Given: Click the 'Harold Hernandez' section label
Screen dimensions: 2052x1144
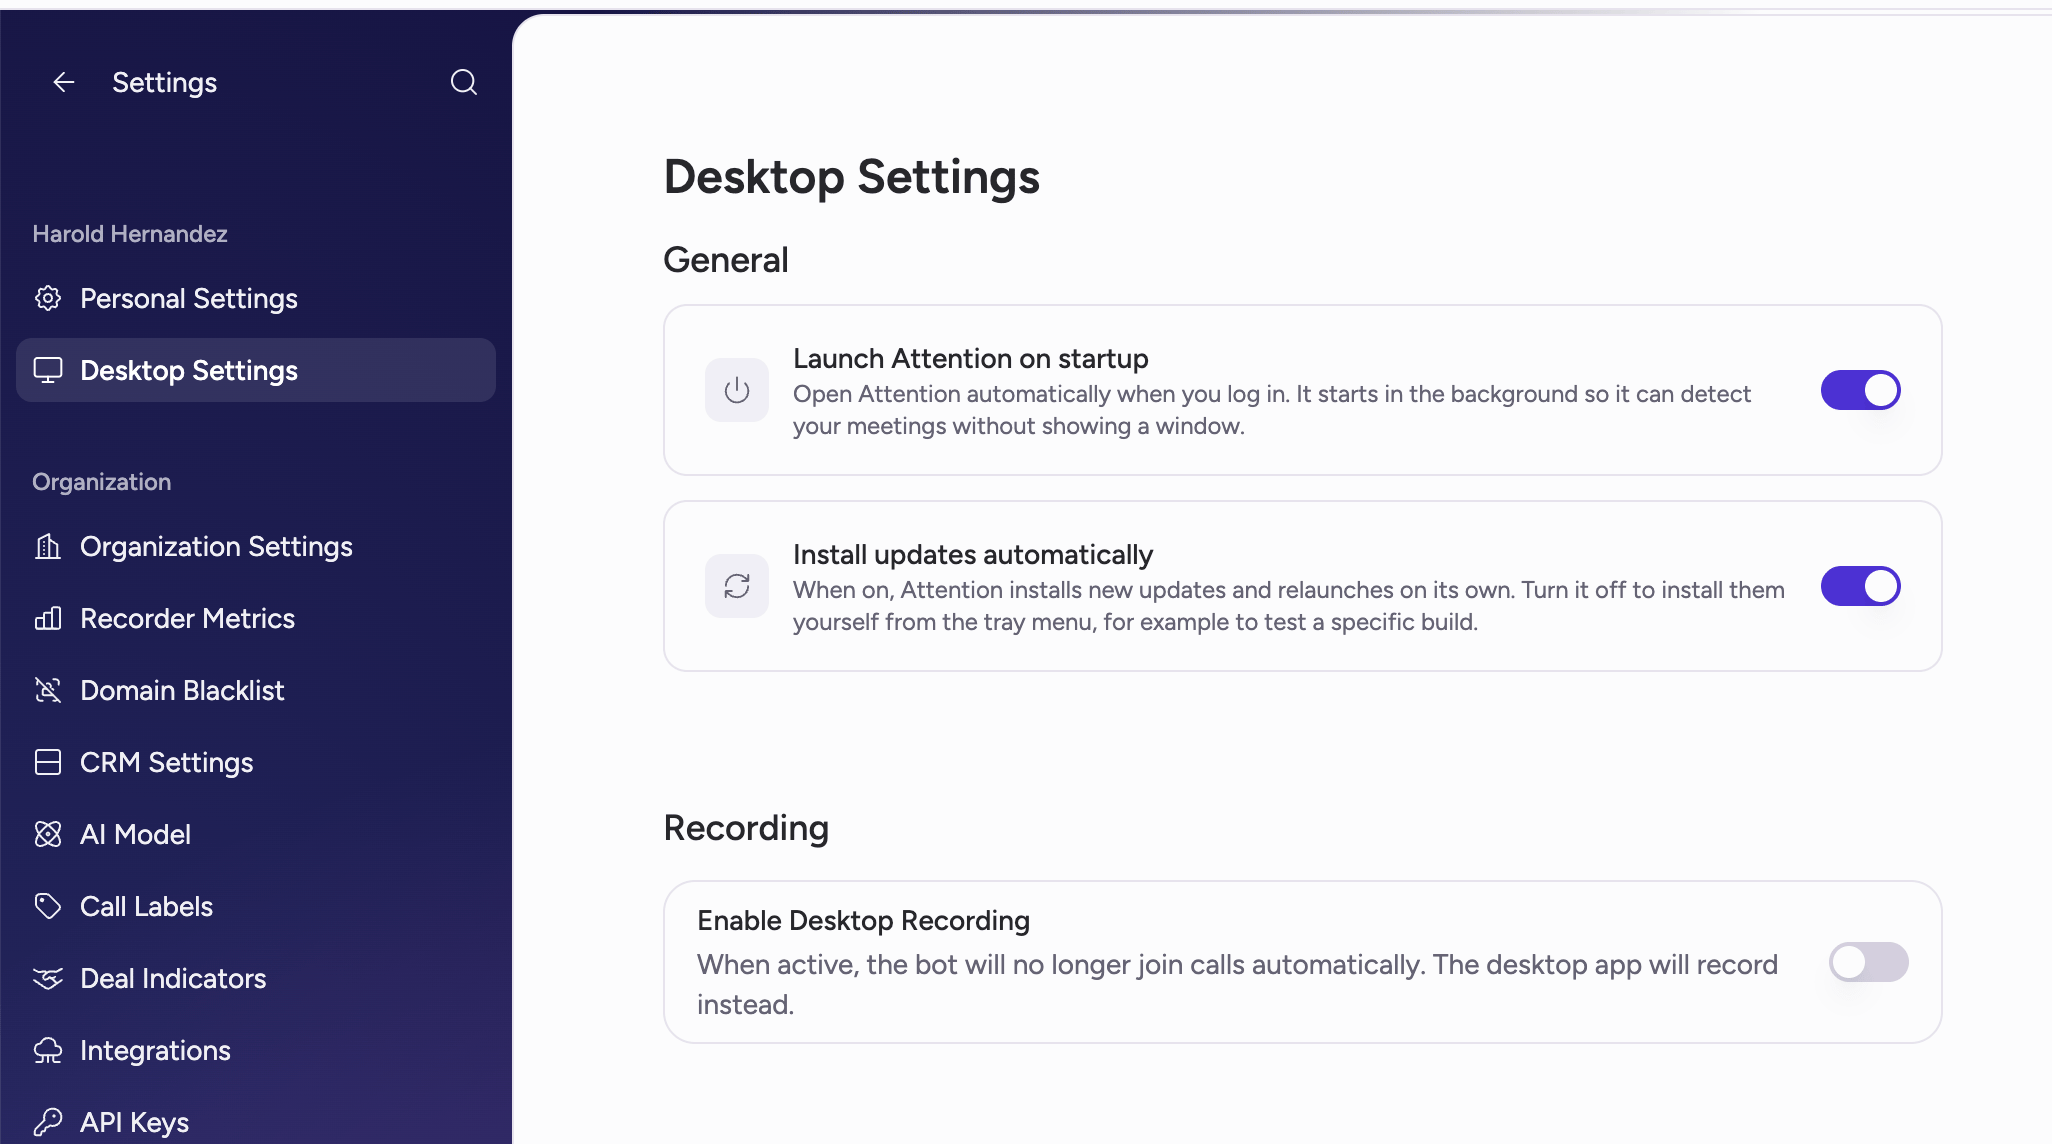Looking at the screenshot, I should pyautogui.click(x=130, y=234).
